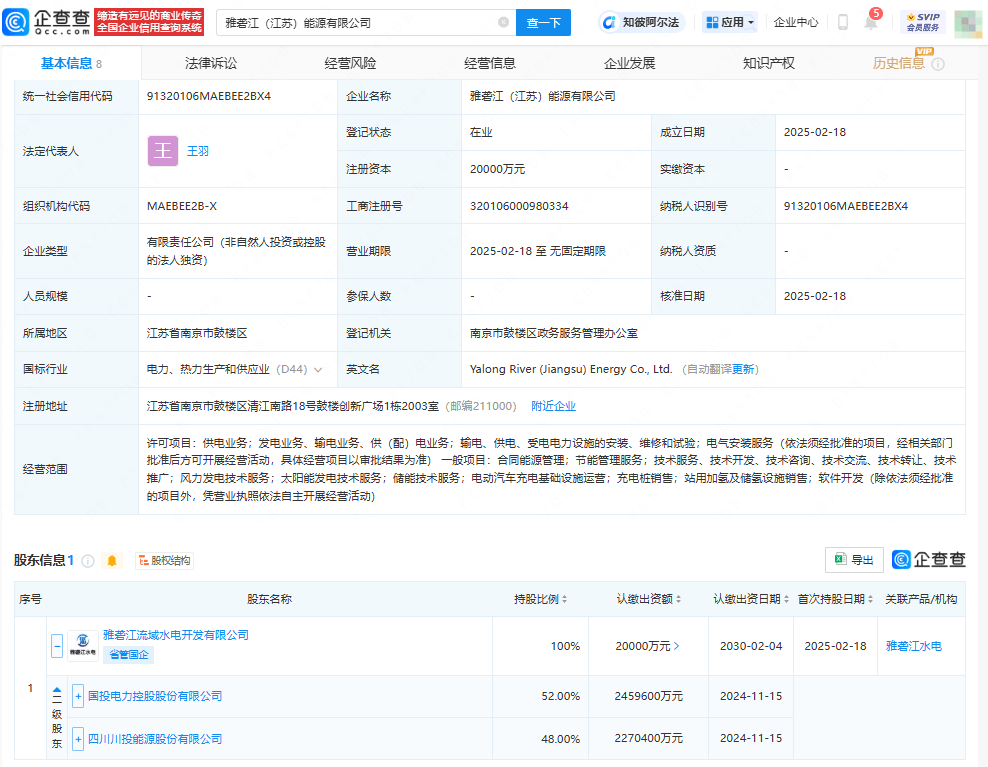Open 四川川投能源股份有限公司 link
The image size is (988, 767).
click(x=155, y=739)
